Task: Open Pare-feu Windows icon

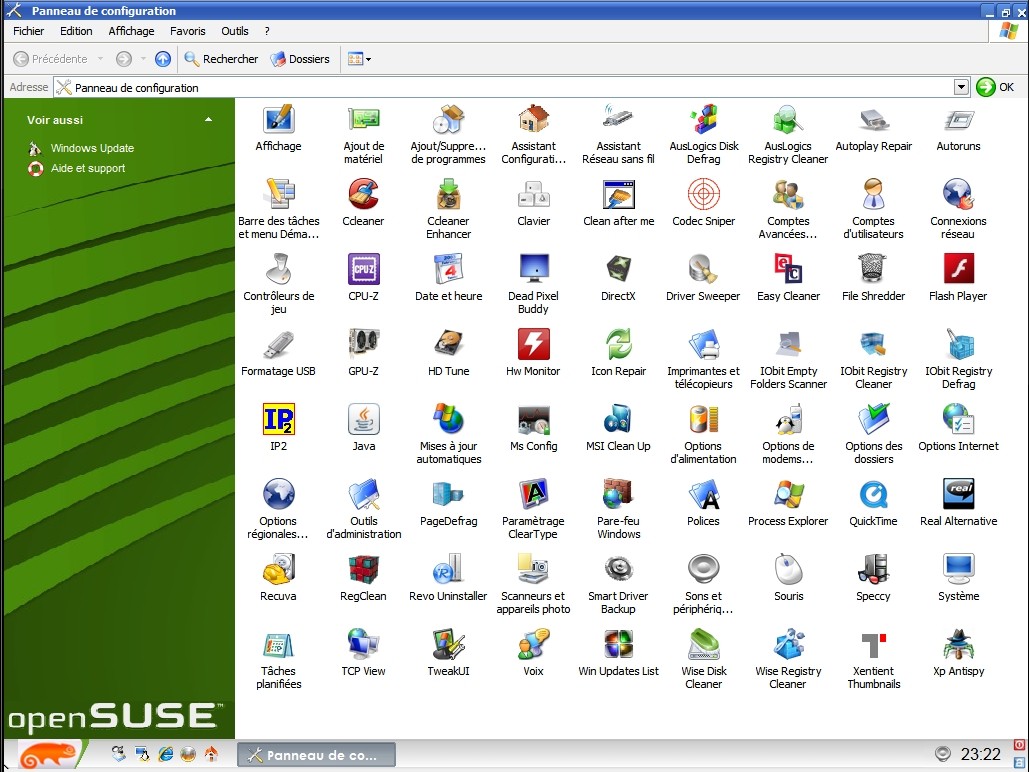Action: pos(618,494)
